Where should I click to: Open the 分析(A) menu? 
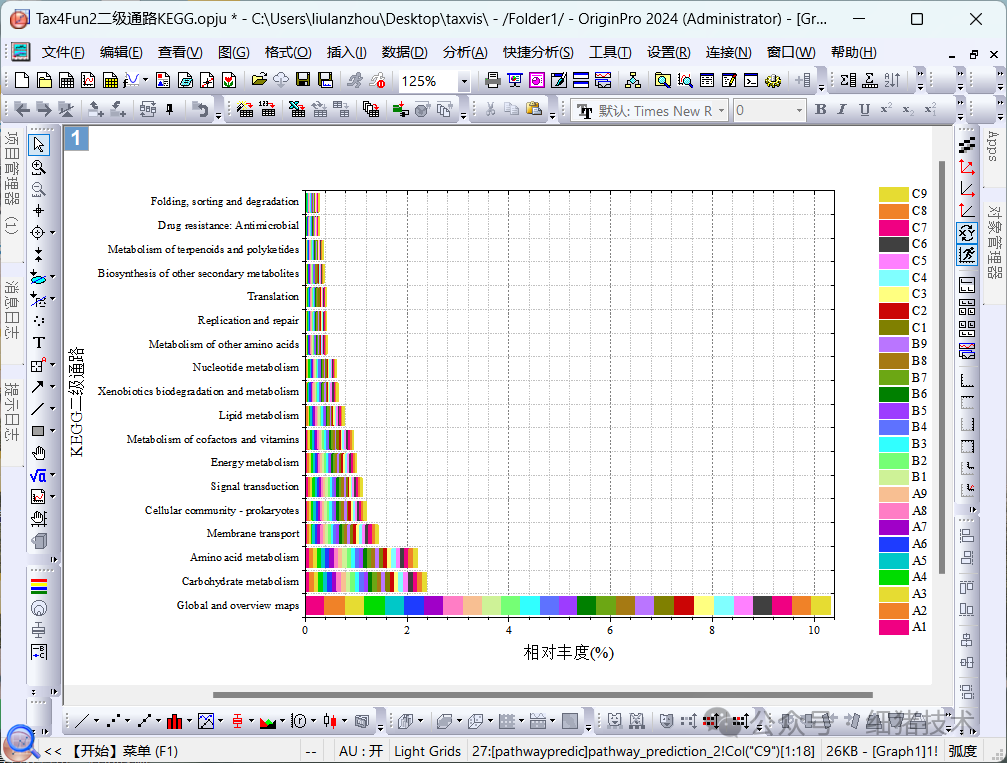pos(465,53)
